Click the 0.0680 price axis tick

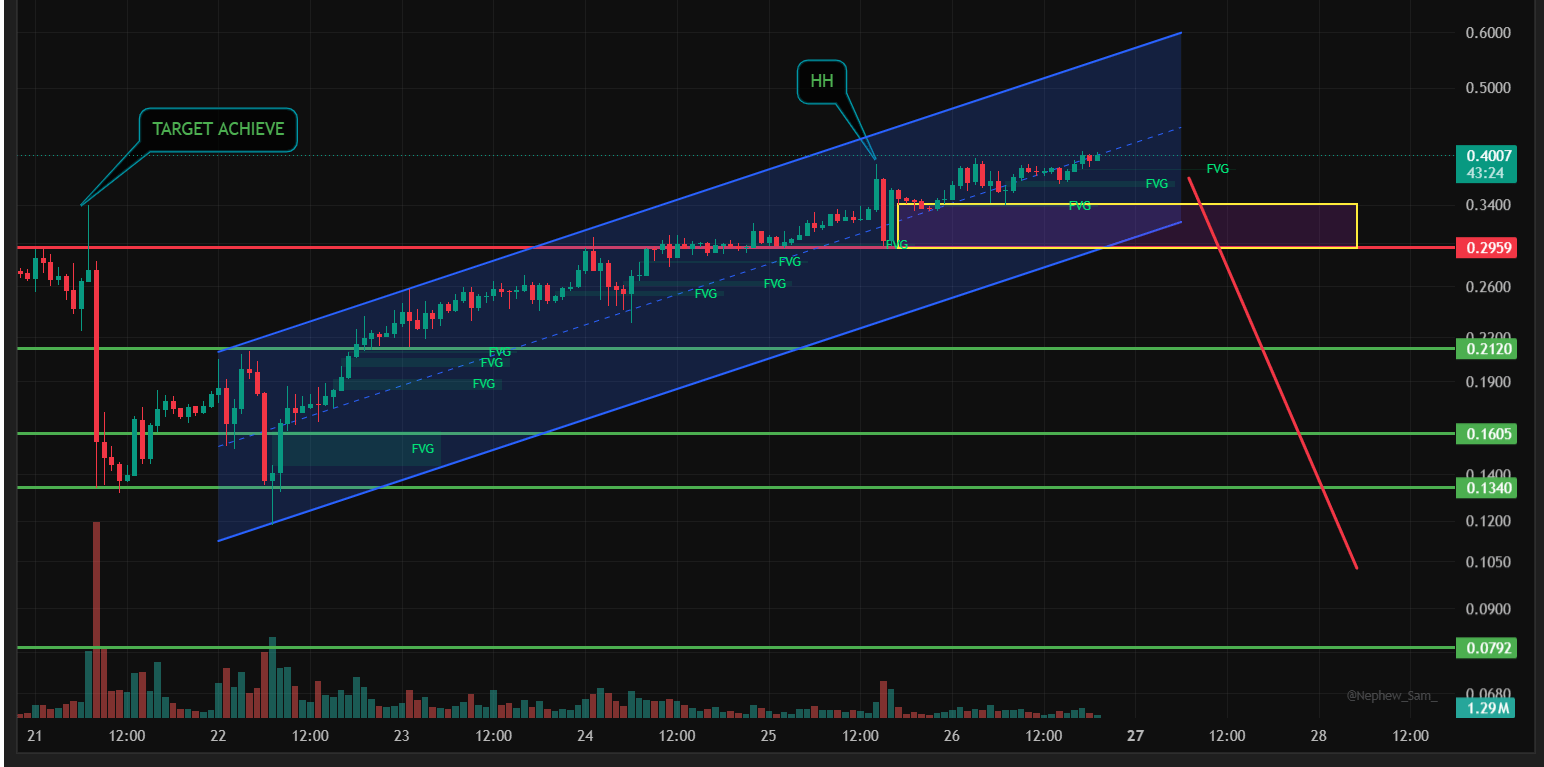click(1487, 693)
